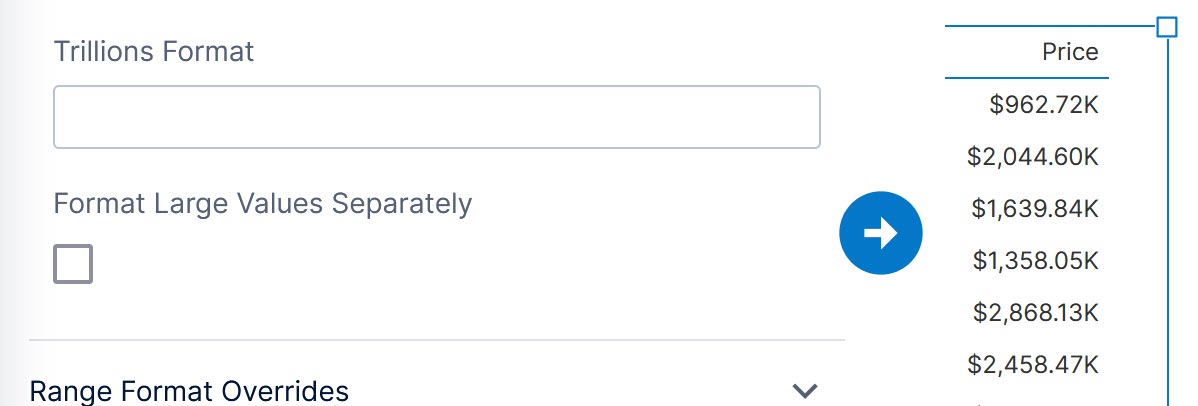Select the $2,044.60K price cell
The height and width of the screenshot is (406, 1198).
1033,156
